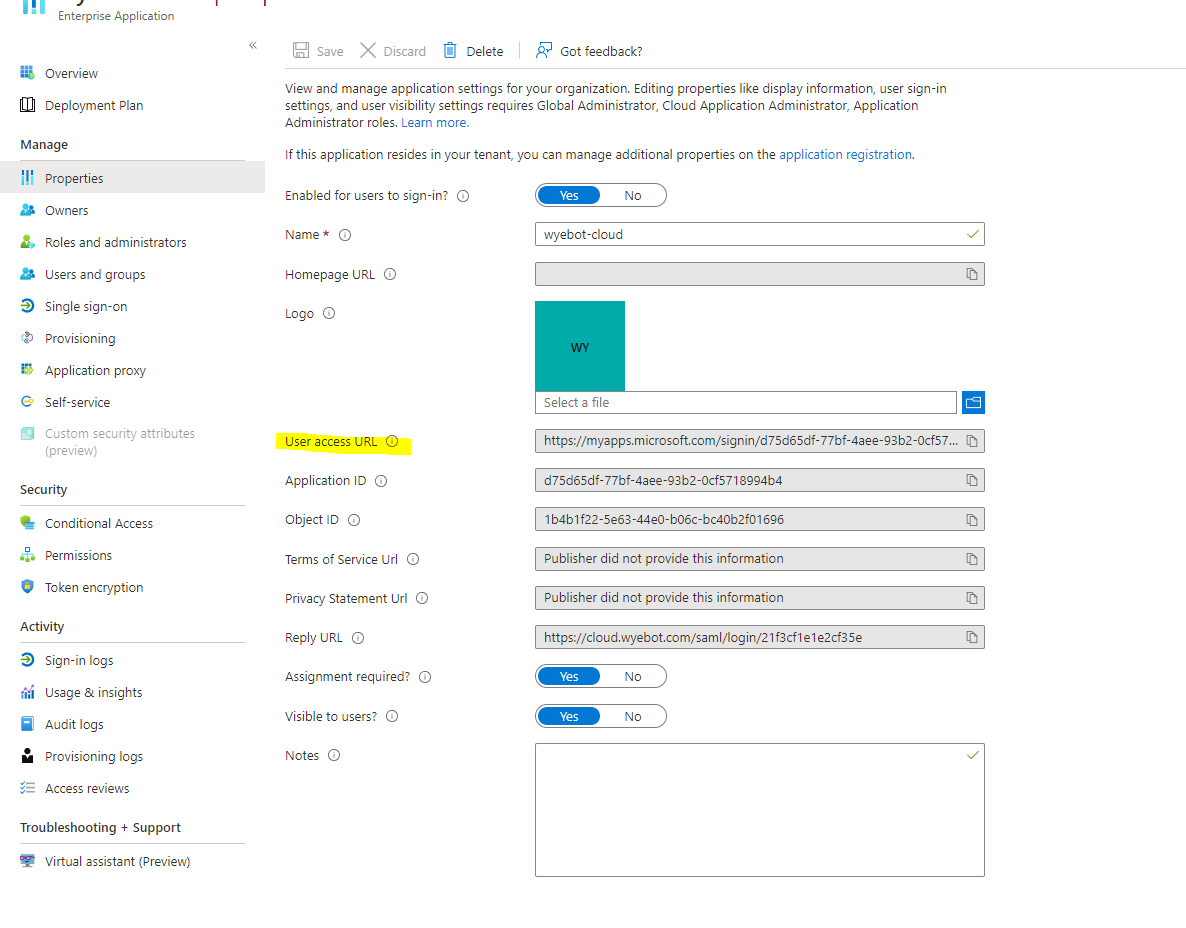Open Deployment Plan page
The width and height of the screenshot is (1186, 928).
(x=94, y=105)
